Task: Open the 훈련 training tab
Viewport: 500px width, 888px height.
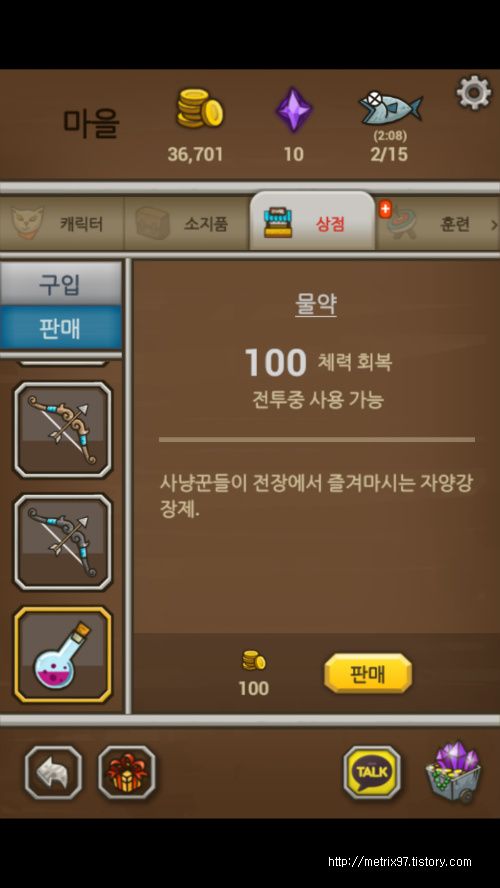Action: click(x=433, y=224)
